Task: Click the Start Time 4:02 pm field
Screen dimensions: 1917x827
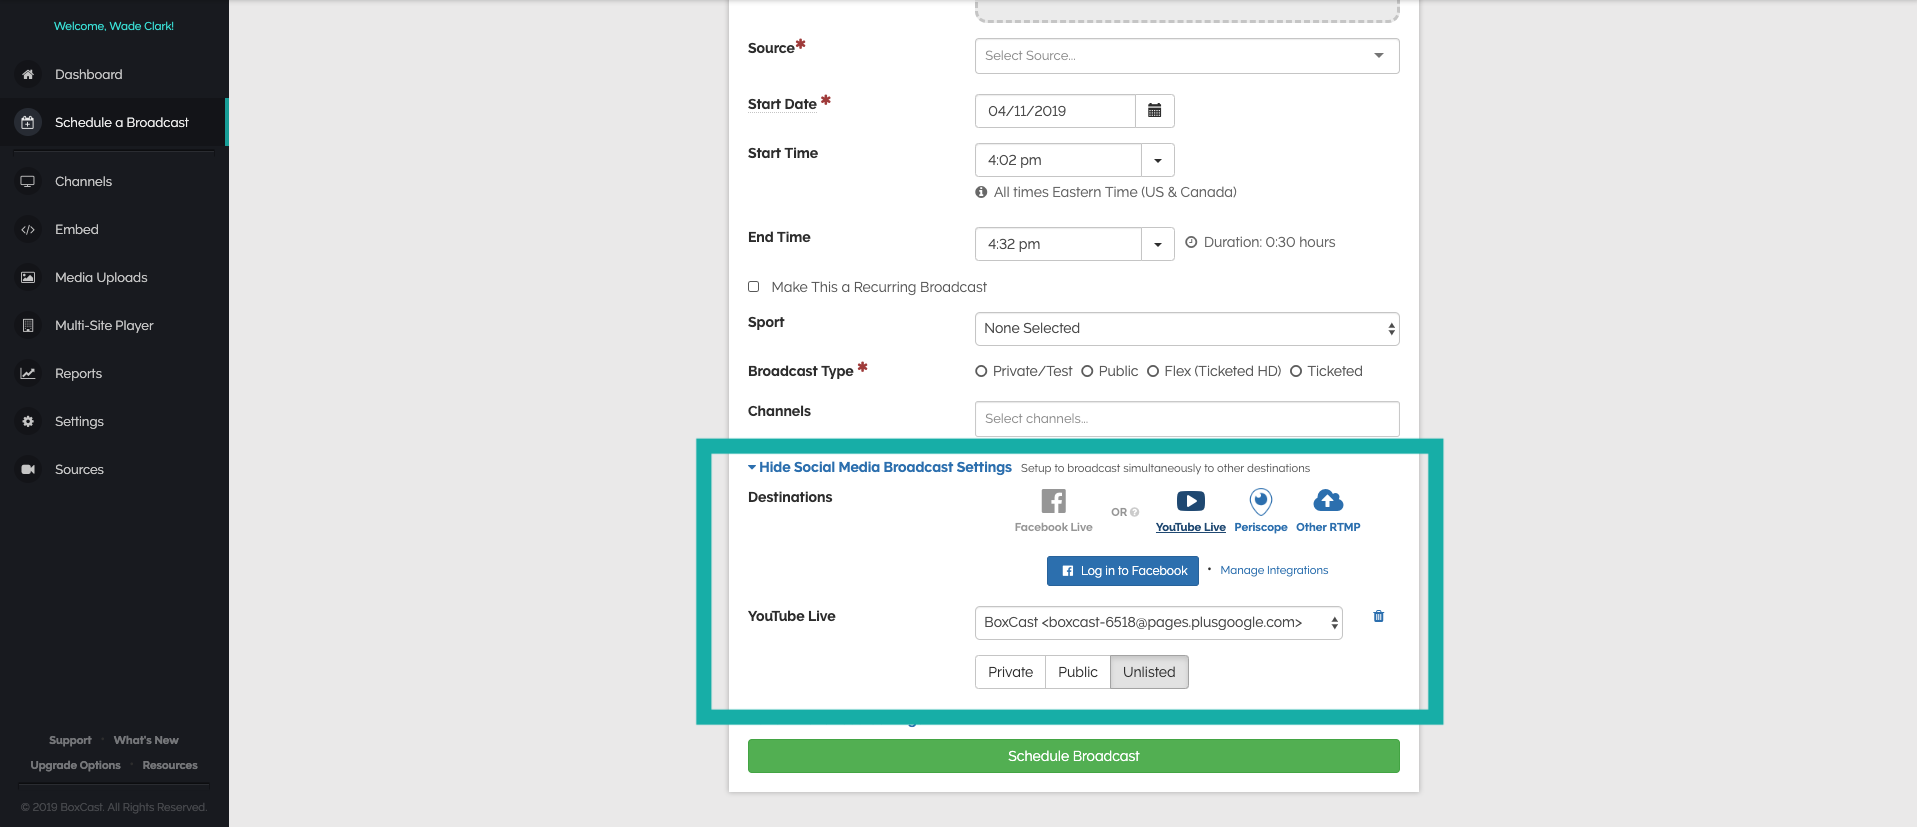Action: [1058, 160]
